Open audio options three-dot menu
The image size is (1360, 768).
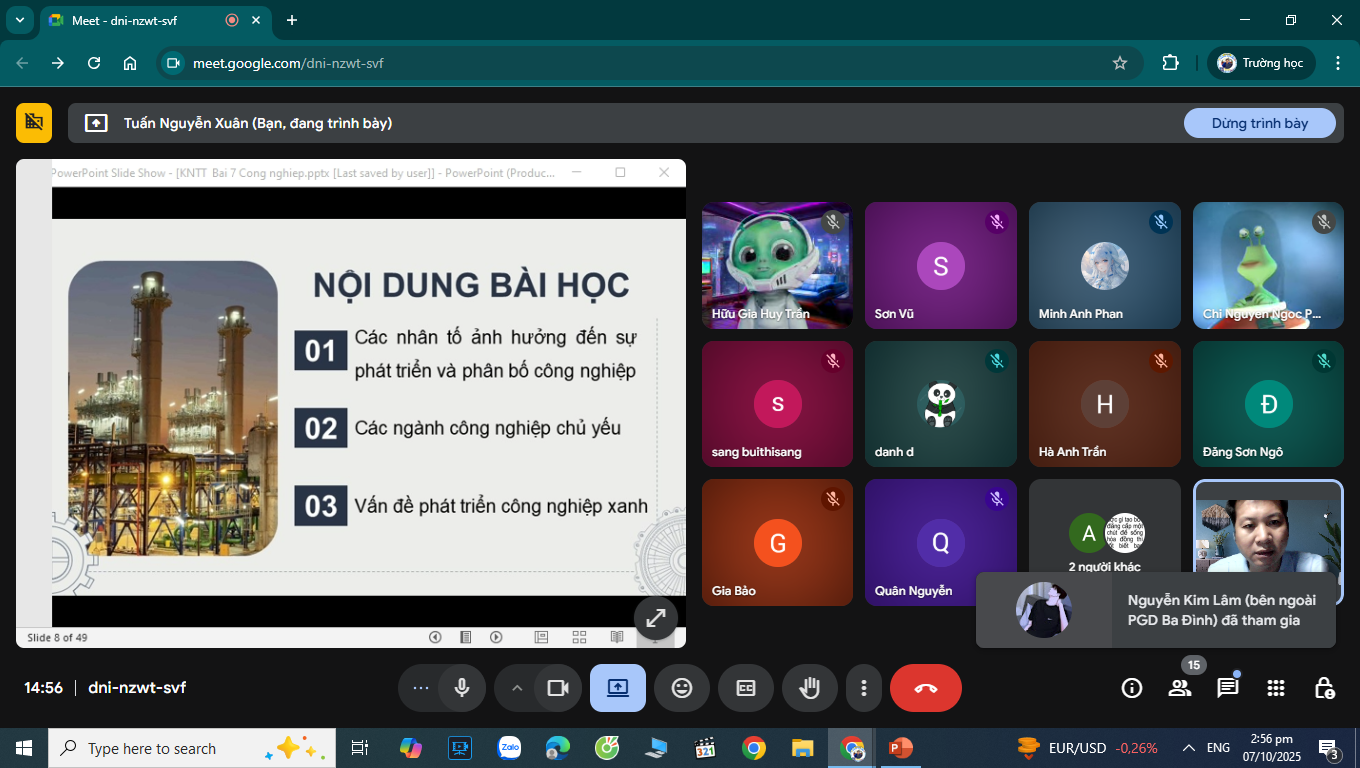point(421,688)
